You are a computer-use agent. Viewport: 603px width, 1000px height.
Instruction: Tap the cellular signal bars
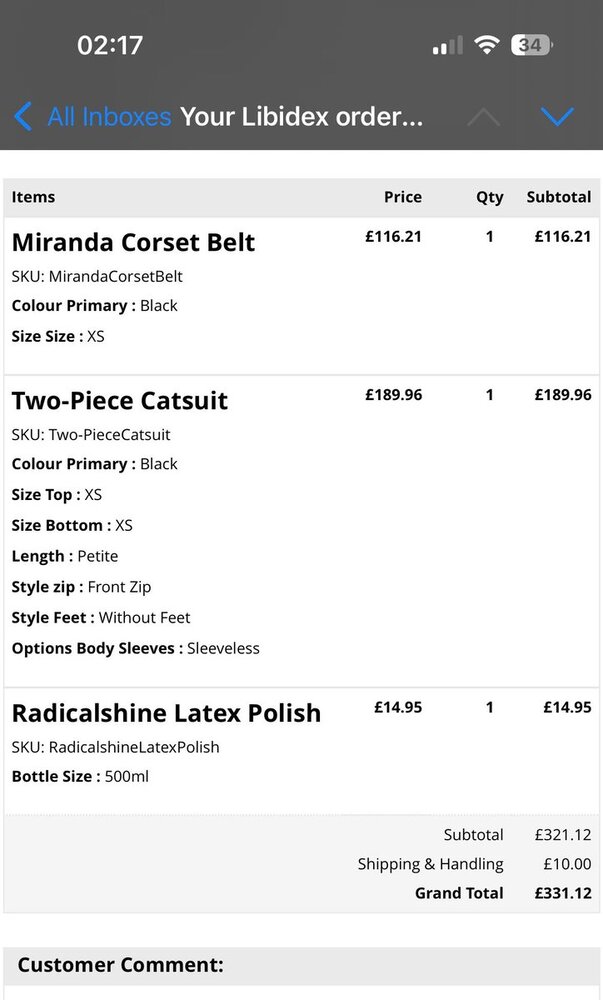(x=447, y=45)
